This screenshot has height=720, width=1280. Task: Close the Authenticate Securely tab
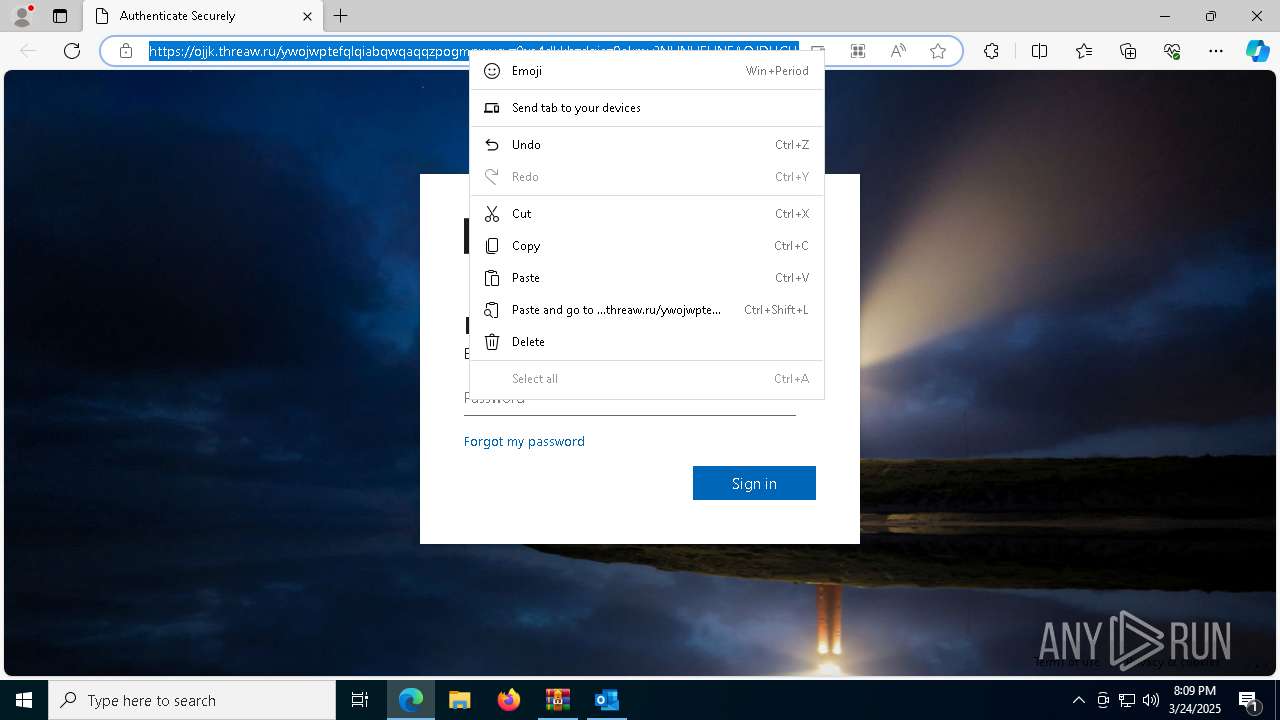coord(307,16)
